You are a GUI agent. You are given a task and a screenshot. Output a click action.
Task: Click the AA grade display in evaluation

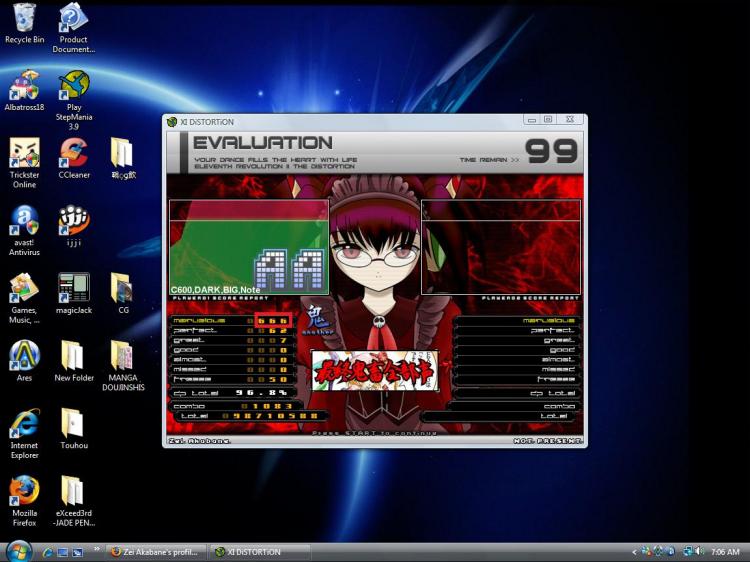(290, 270)
